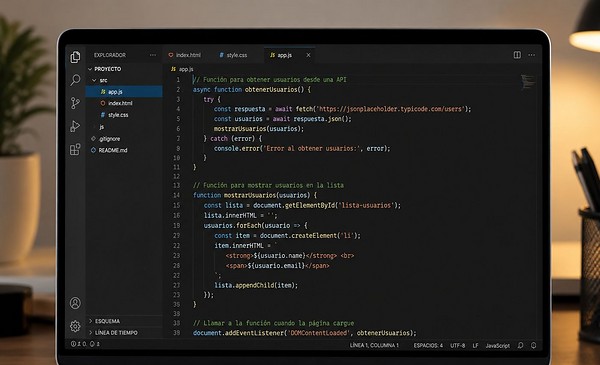Click ESPACIOS: 4 indentation setting
600x365 pixels.
click(x=428, y=345)
